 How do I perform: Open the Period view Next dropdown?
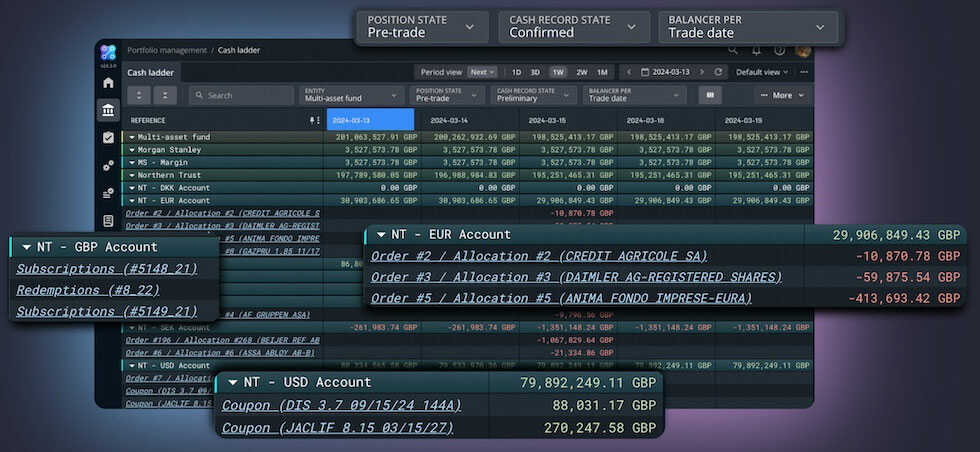(x=482, y=72)
